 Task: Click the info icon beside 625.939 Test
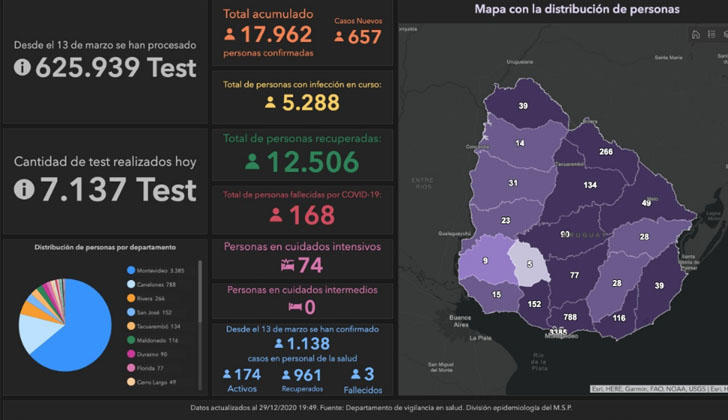click(x=22, y=67)
